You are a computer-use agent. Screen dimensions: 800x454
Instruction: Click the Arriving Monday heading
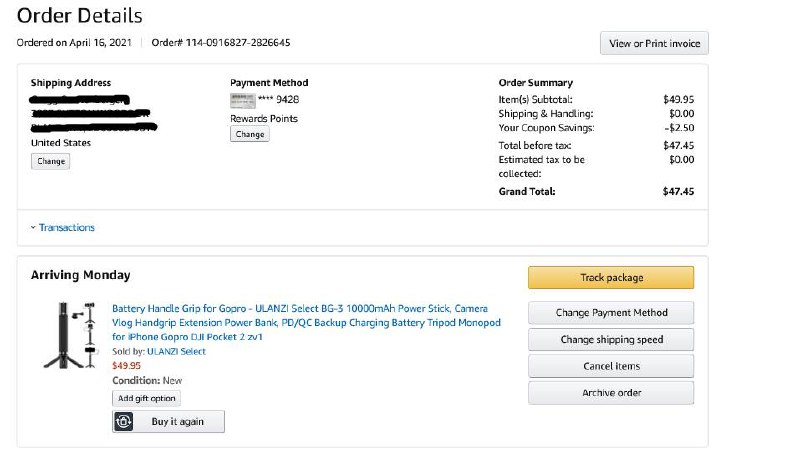80,275
